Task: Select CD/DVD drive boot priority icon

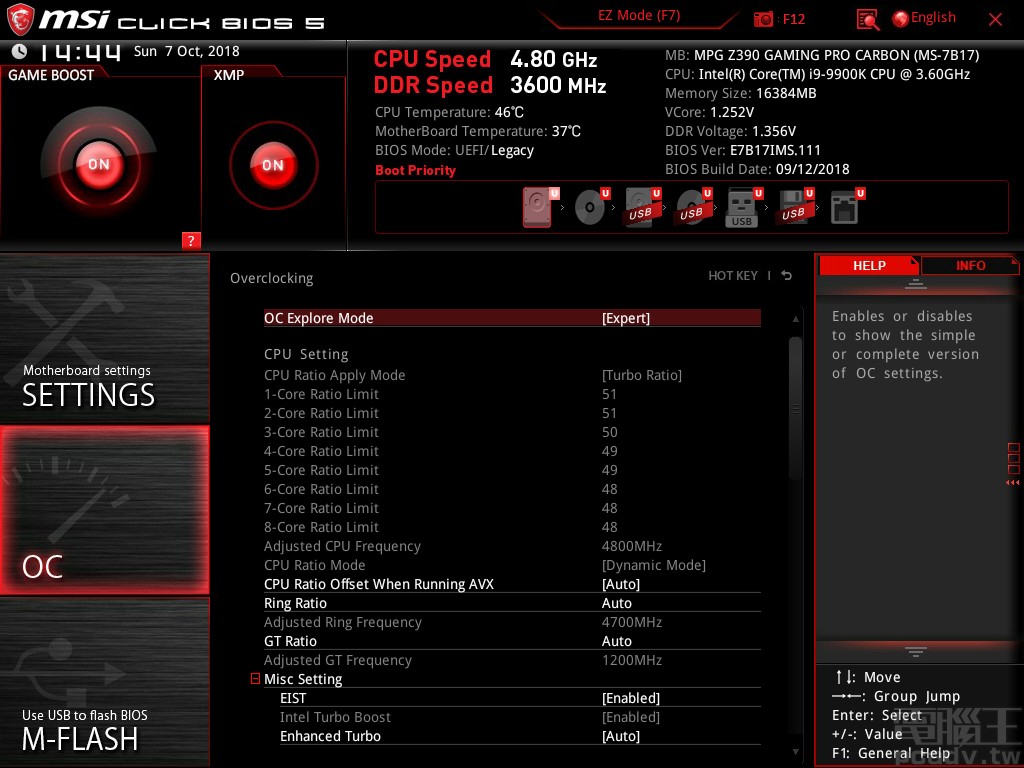Action: pos(591,207)
